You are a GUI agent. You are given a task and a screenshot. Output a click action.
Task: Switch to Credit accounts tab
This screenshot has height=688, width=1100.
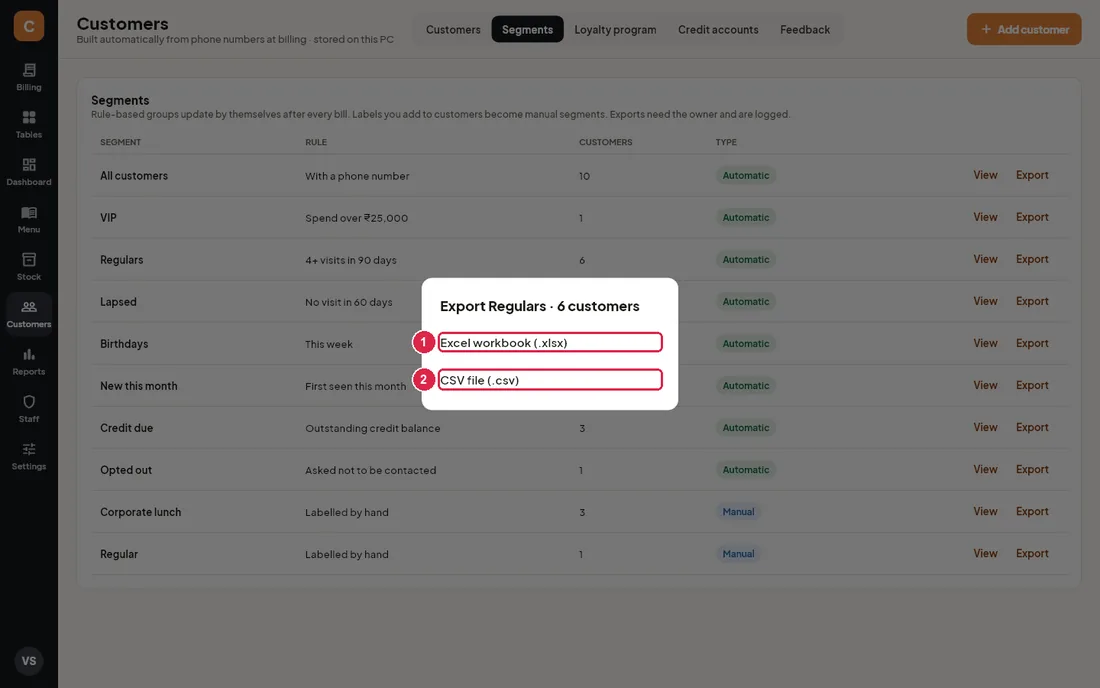(718, 29)
